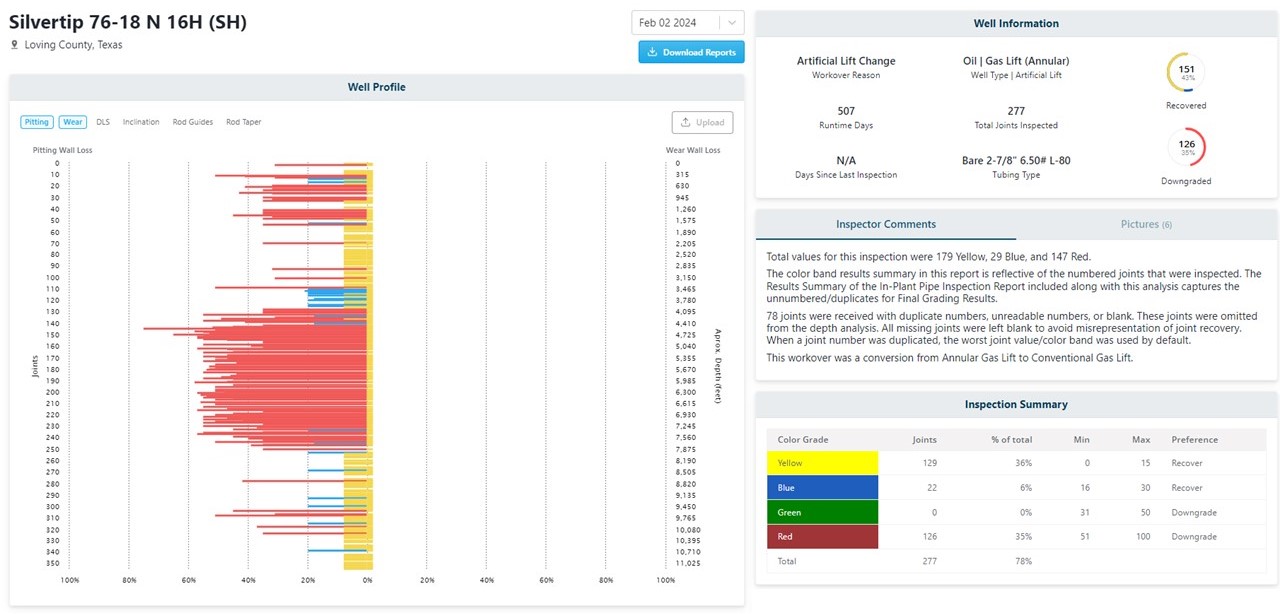
Task: Click the 129 joints cell in Yellow row
Action: point(929,463)
